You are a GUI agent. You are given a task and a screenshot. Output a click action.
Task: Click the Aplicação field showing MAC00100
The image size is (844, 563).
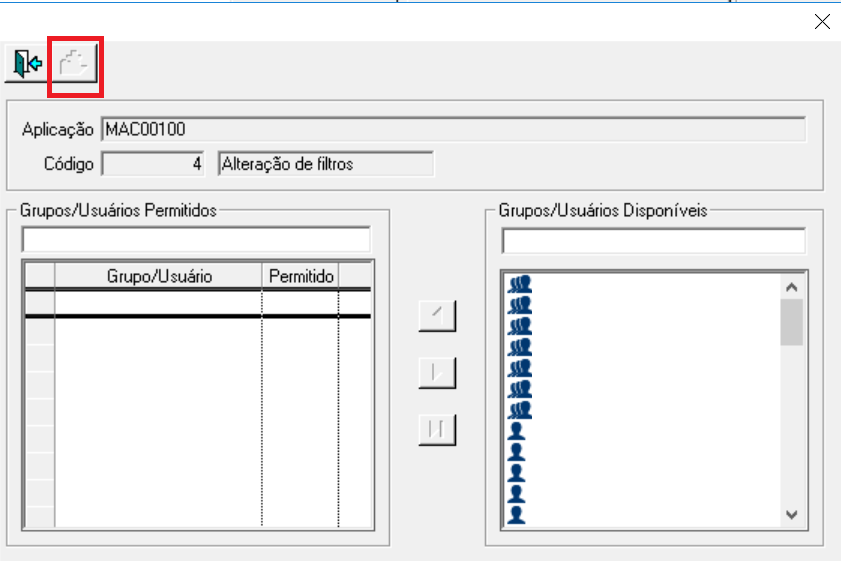[453, 130]
